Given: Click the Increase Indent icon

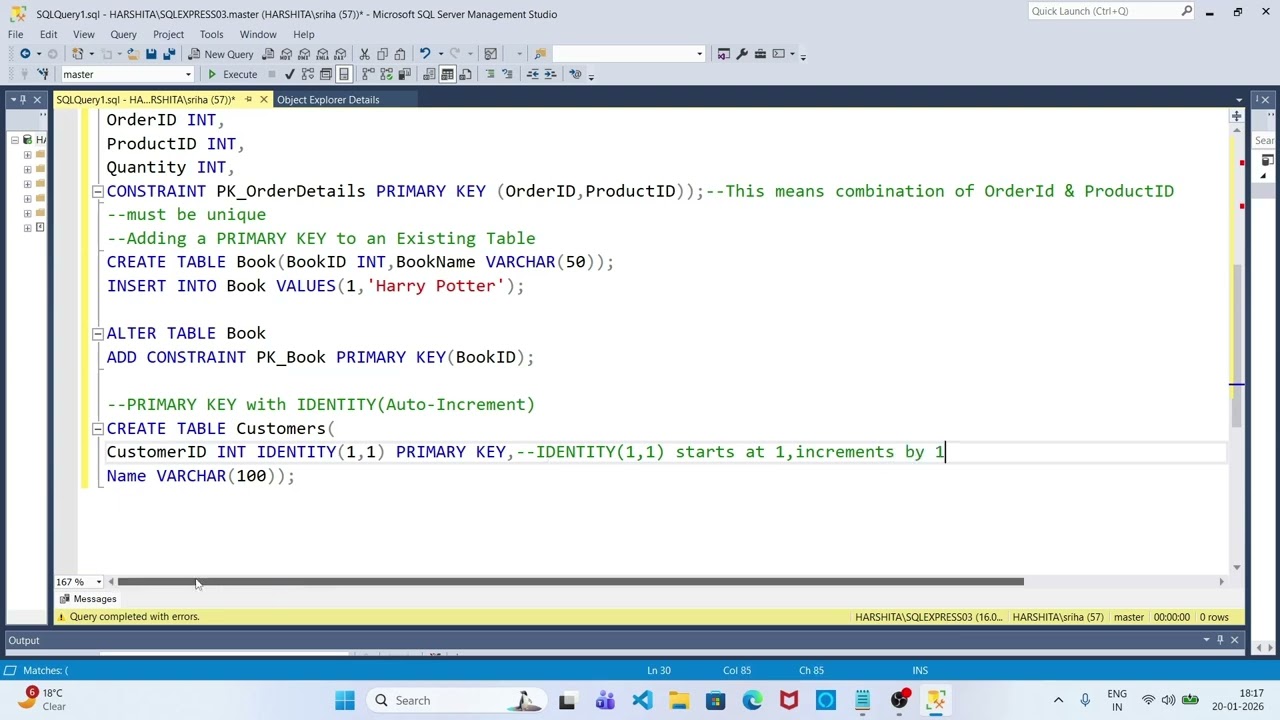Looking at the screenshot, I should point(549,74).
